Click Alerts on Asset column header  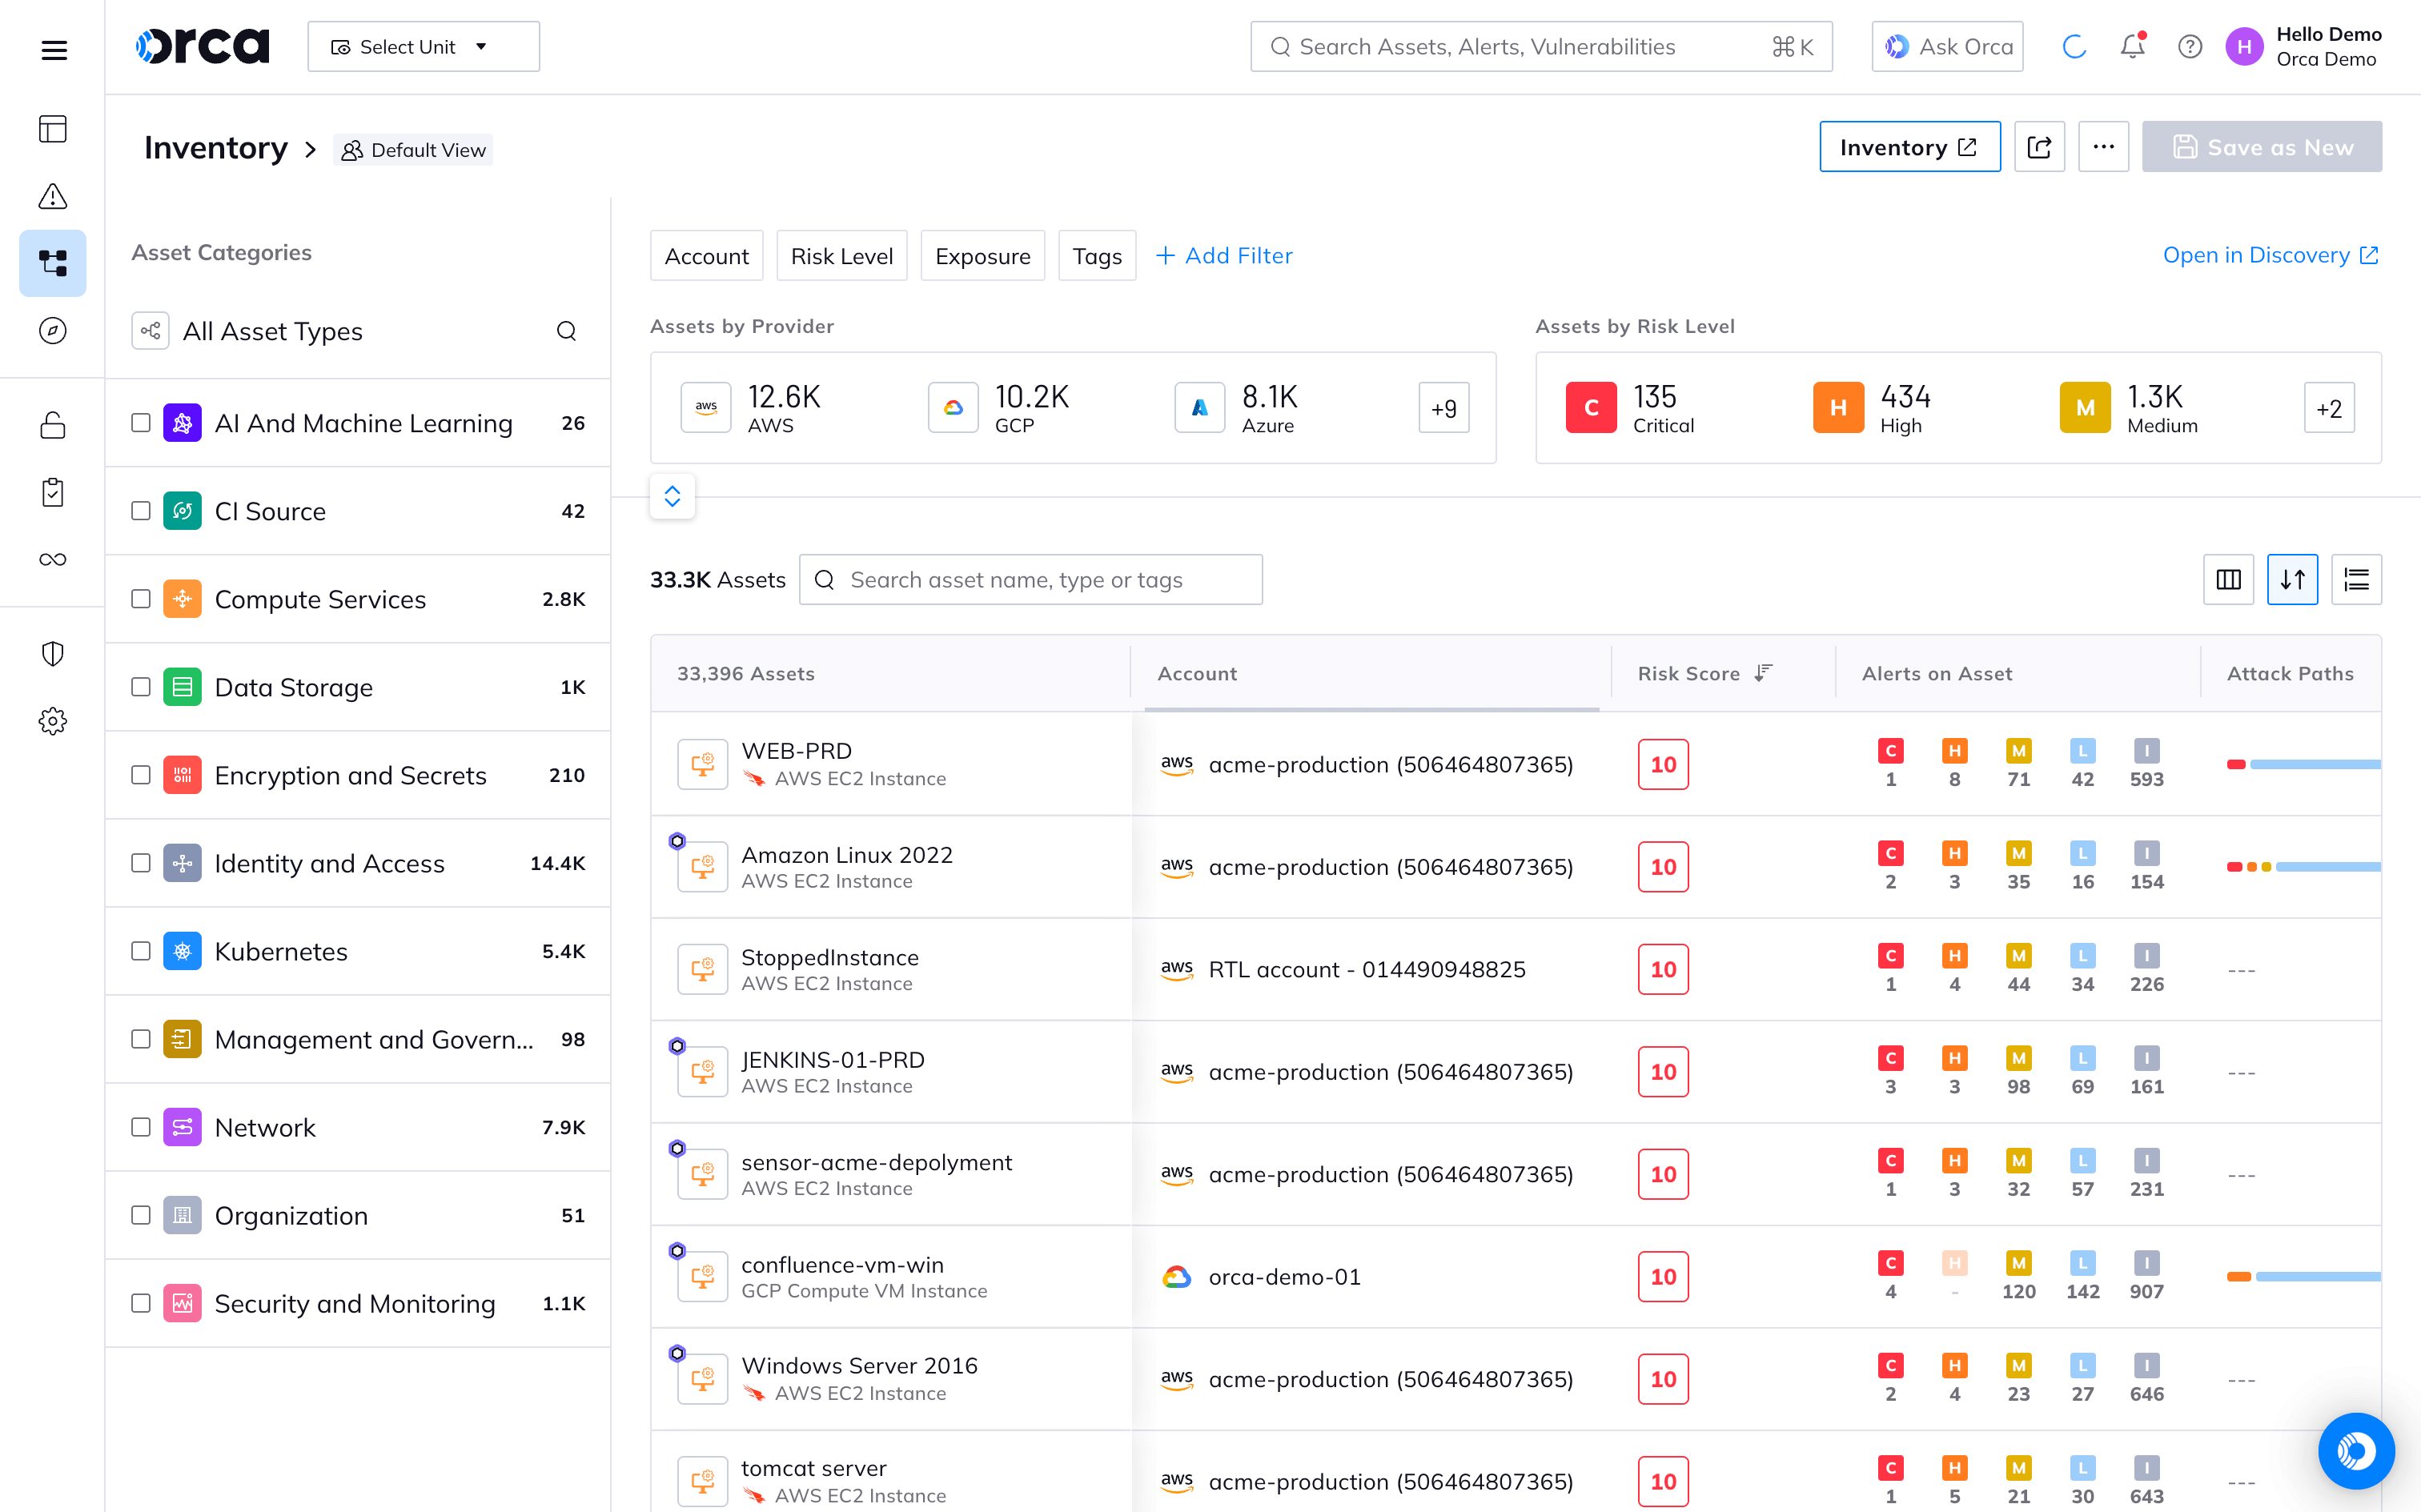tap(1936, 673)
